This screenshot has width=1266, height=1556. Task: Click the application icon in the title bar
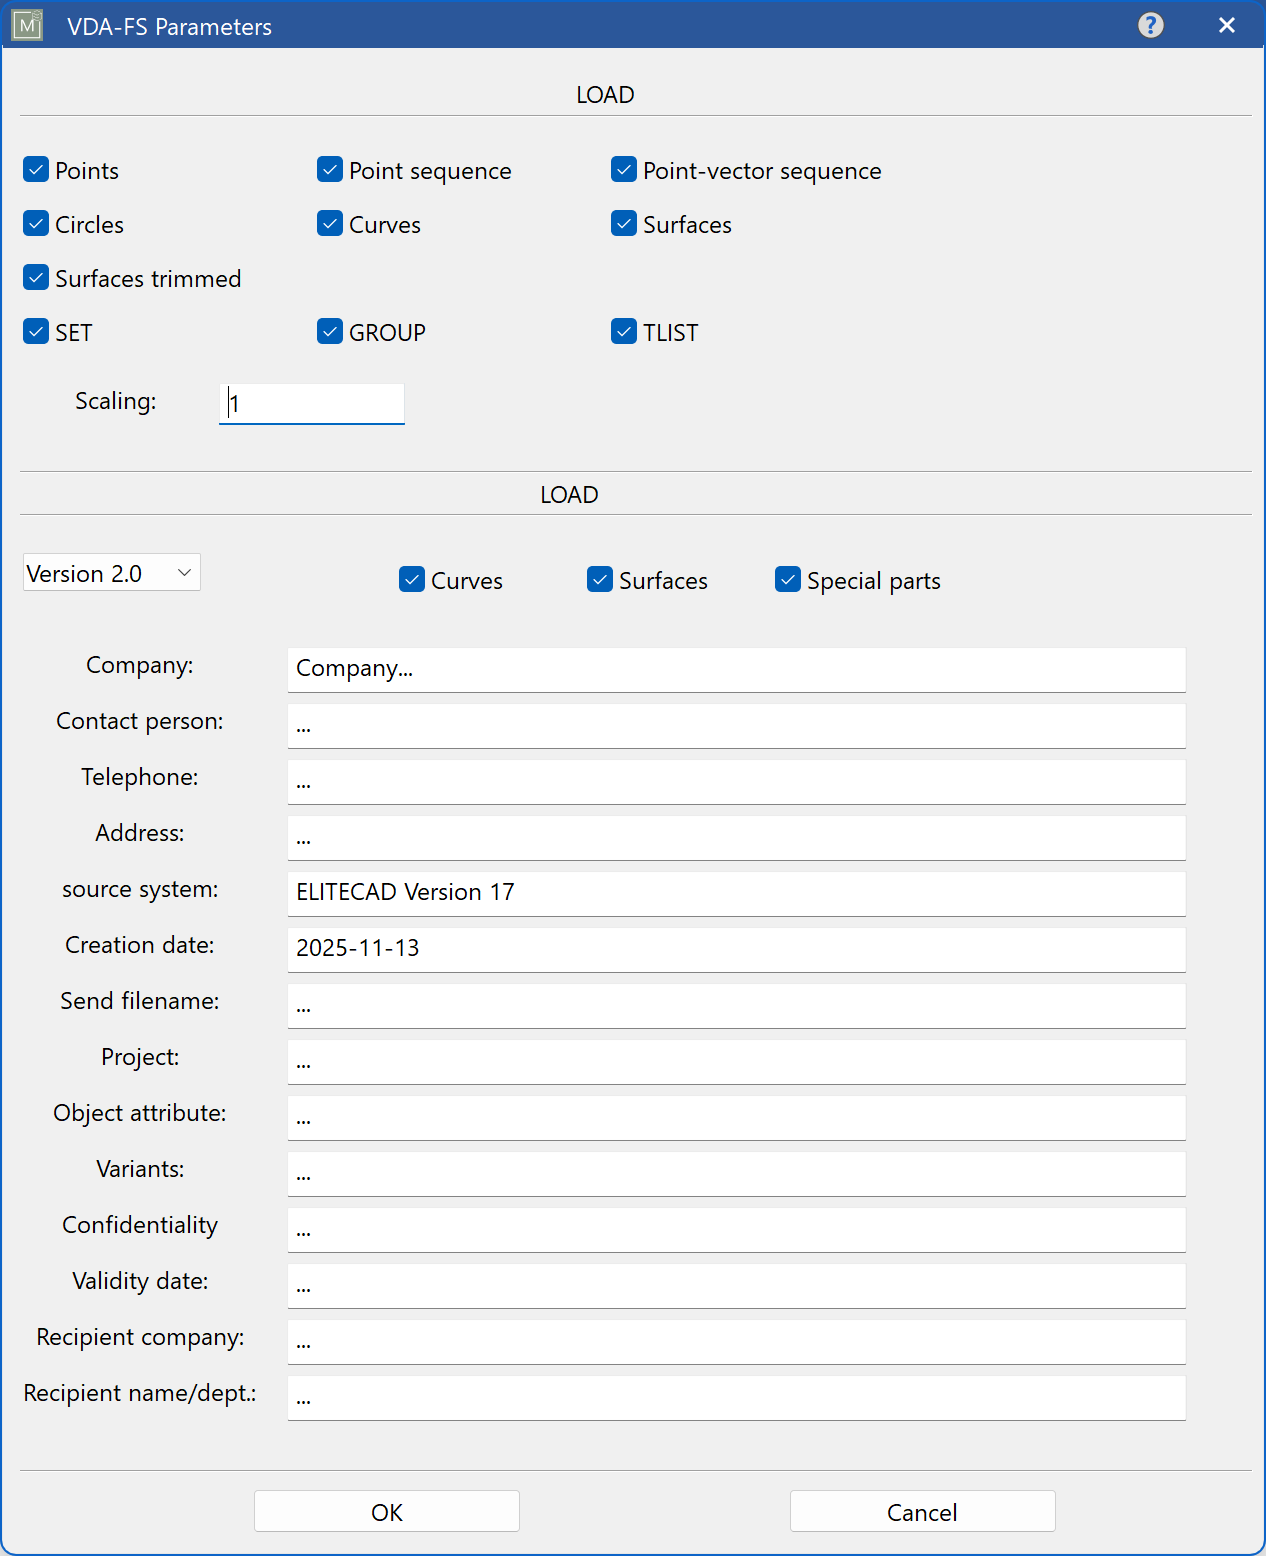pos(26,25)
